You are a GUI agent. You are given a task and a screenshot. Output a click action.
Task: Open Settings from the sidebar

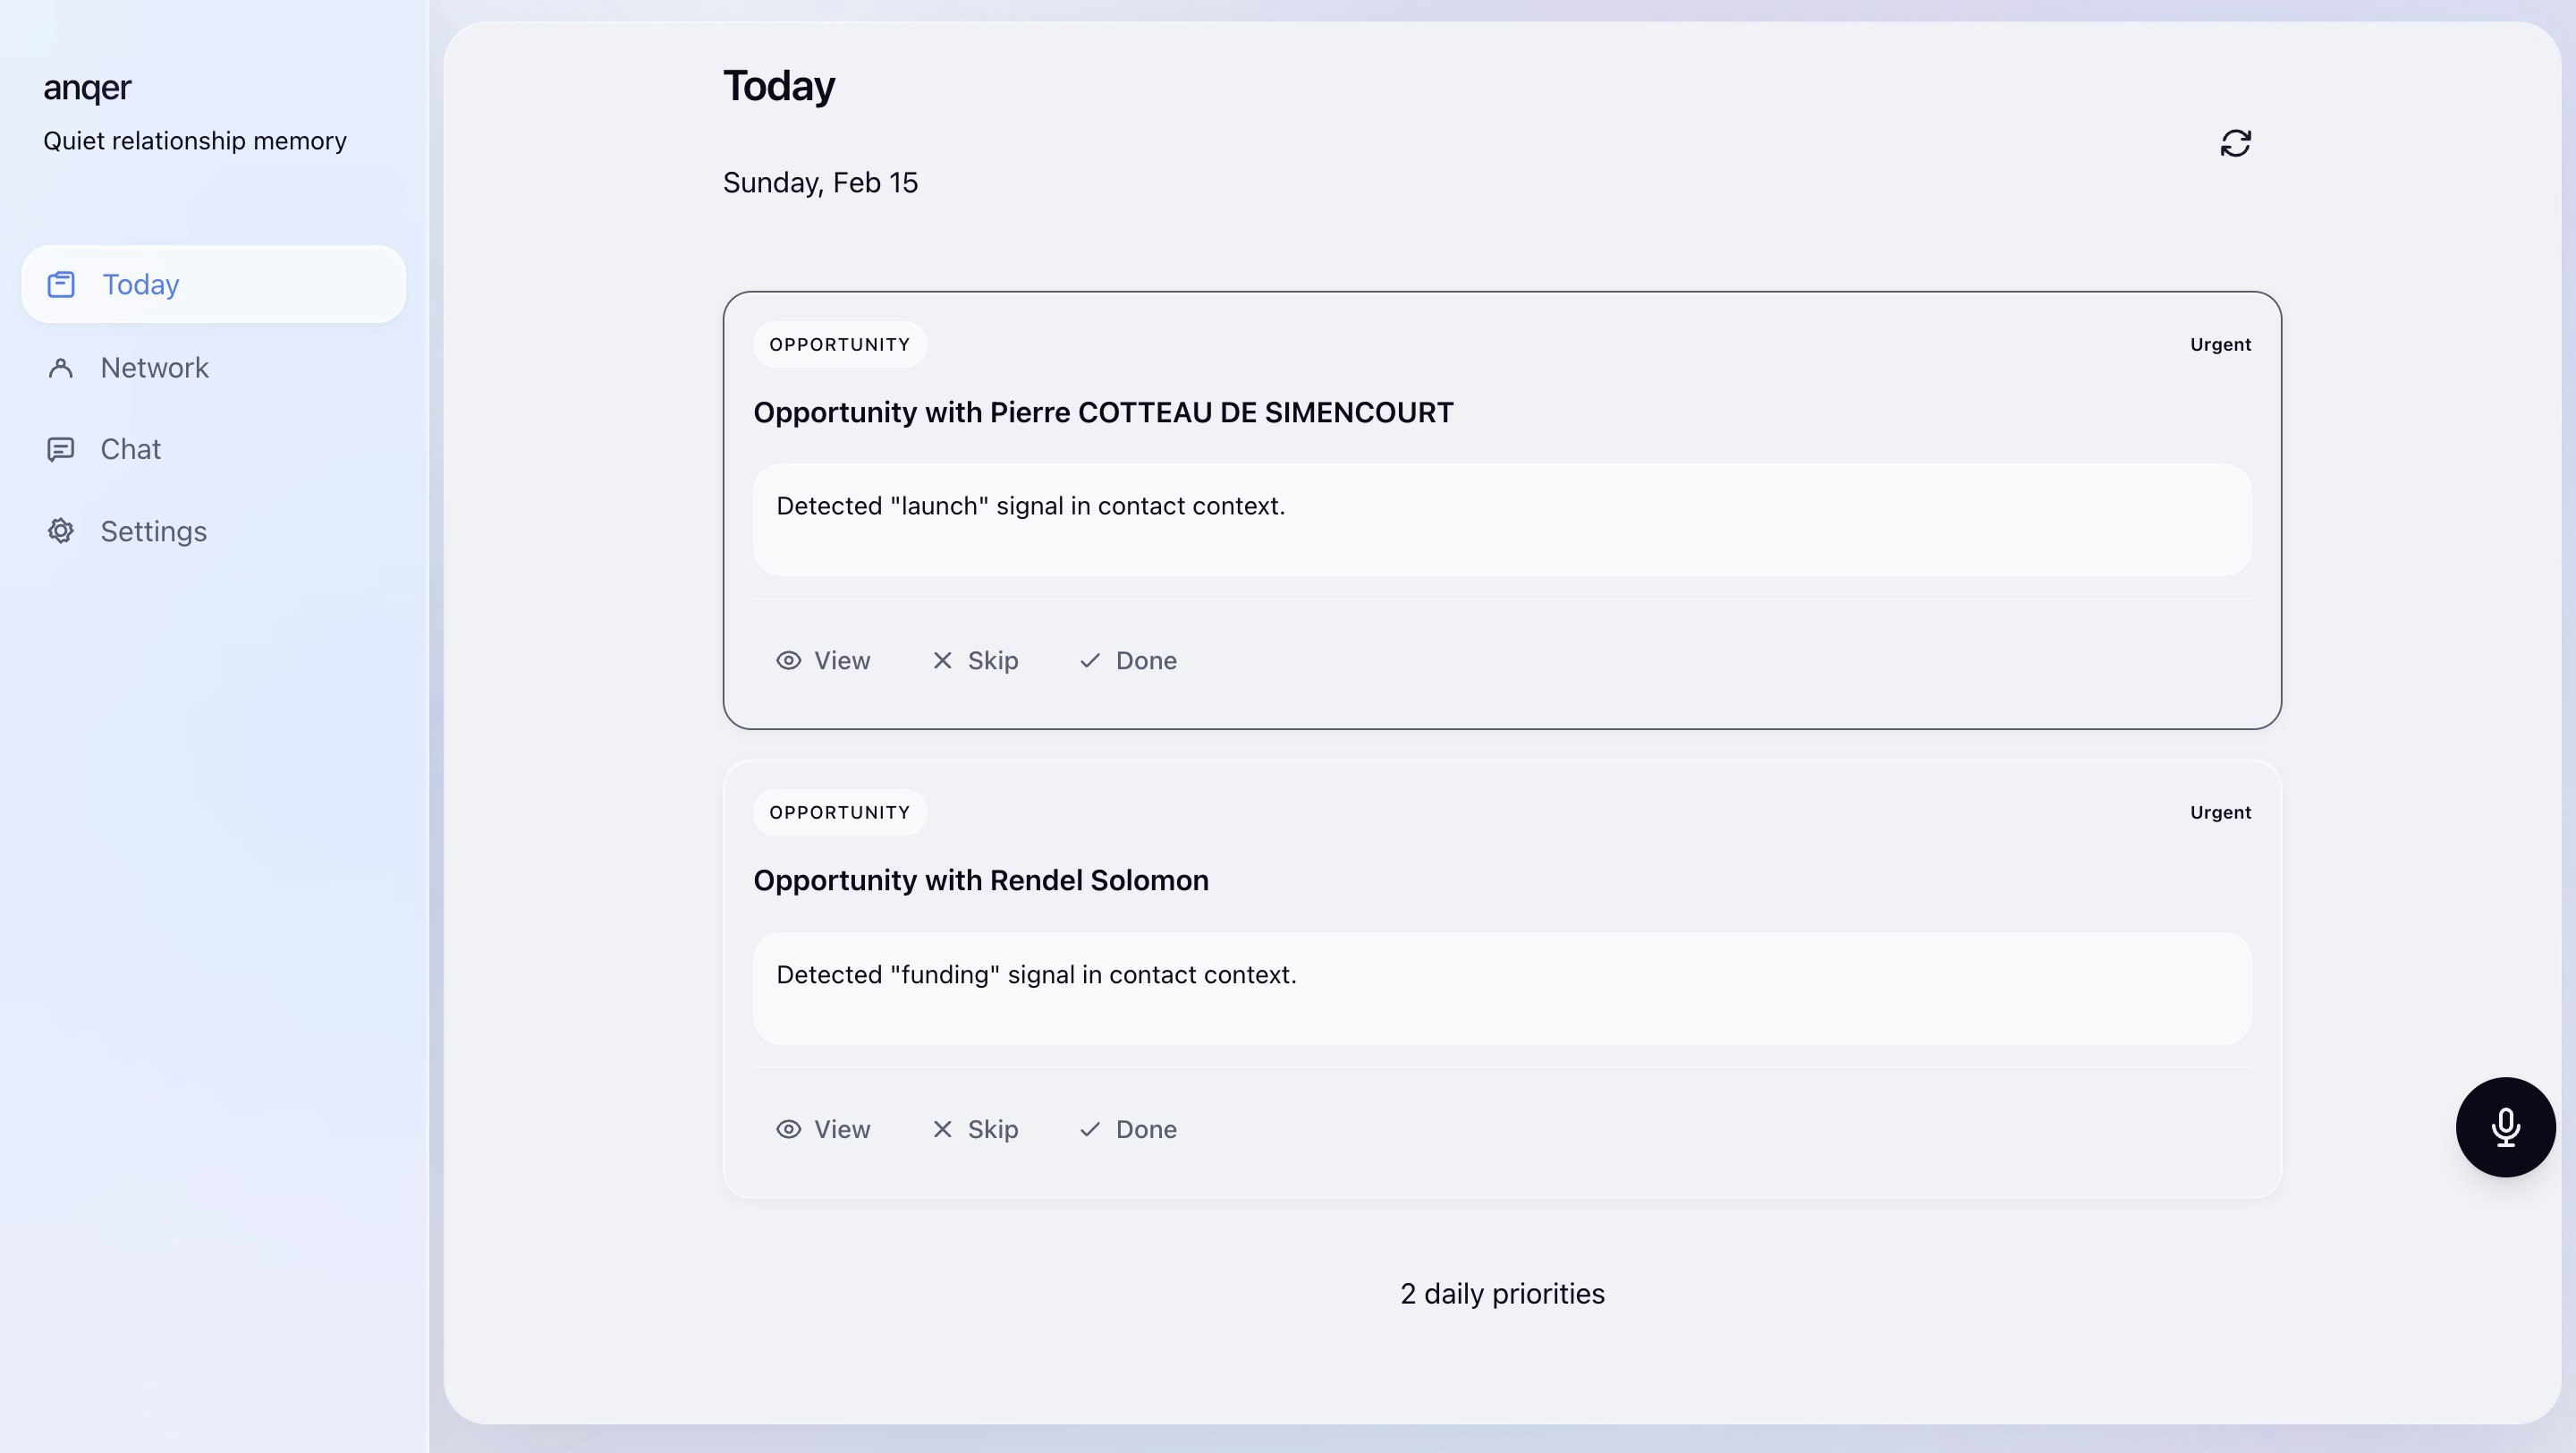click(x=153, y=531)
